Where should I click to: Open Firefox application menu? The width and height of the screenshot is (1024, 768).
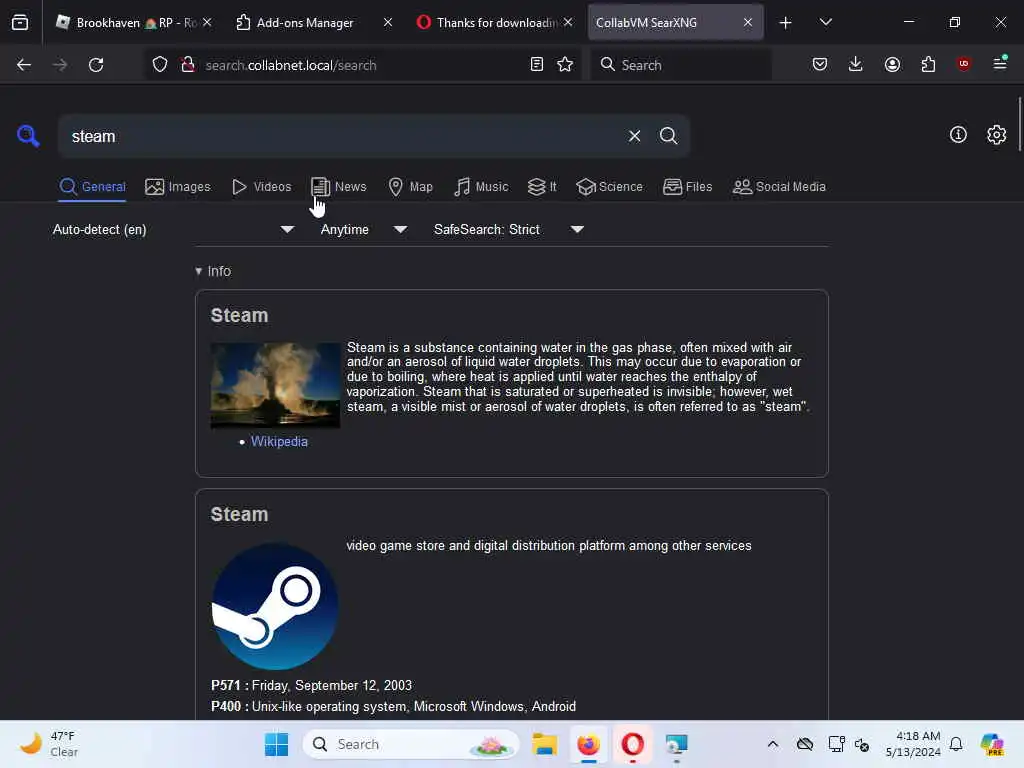[x=1000, y=64]
